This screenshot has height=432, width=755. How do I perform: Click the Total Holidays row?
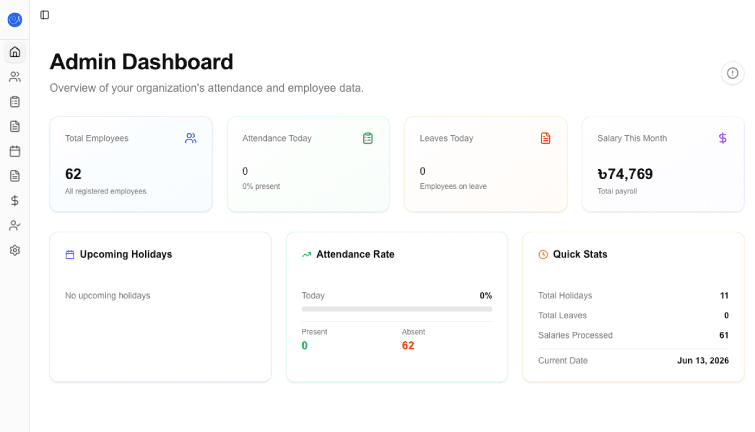tap(633, 295)
